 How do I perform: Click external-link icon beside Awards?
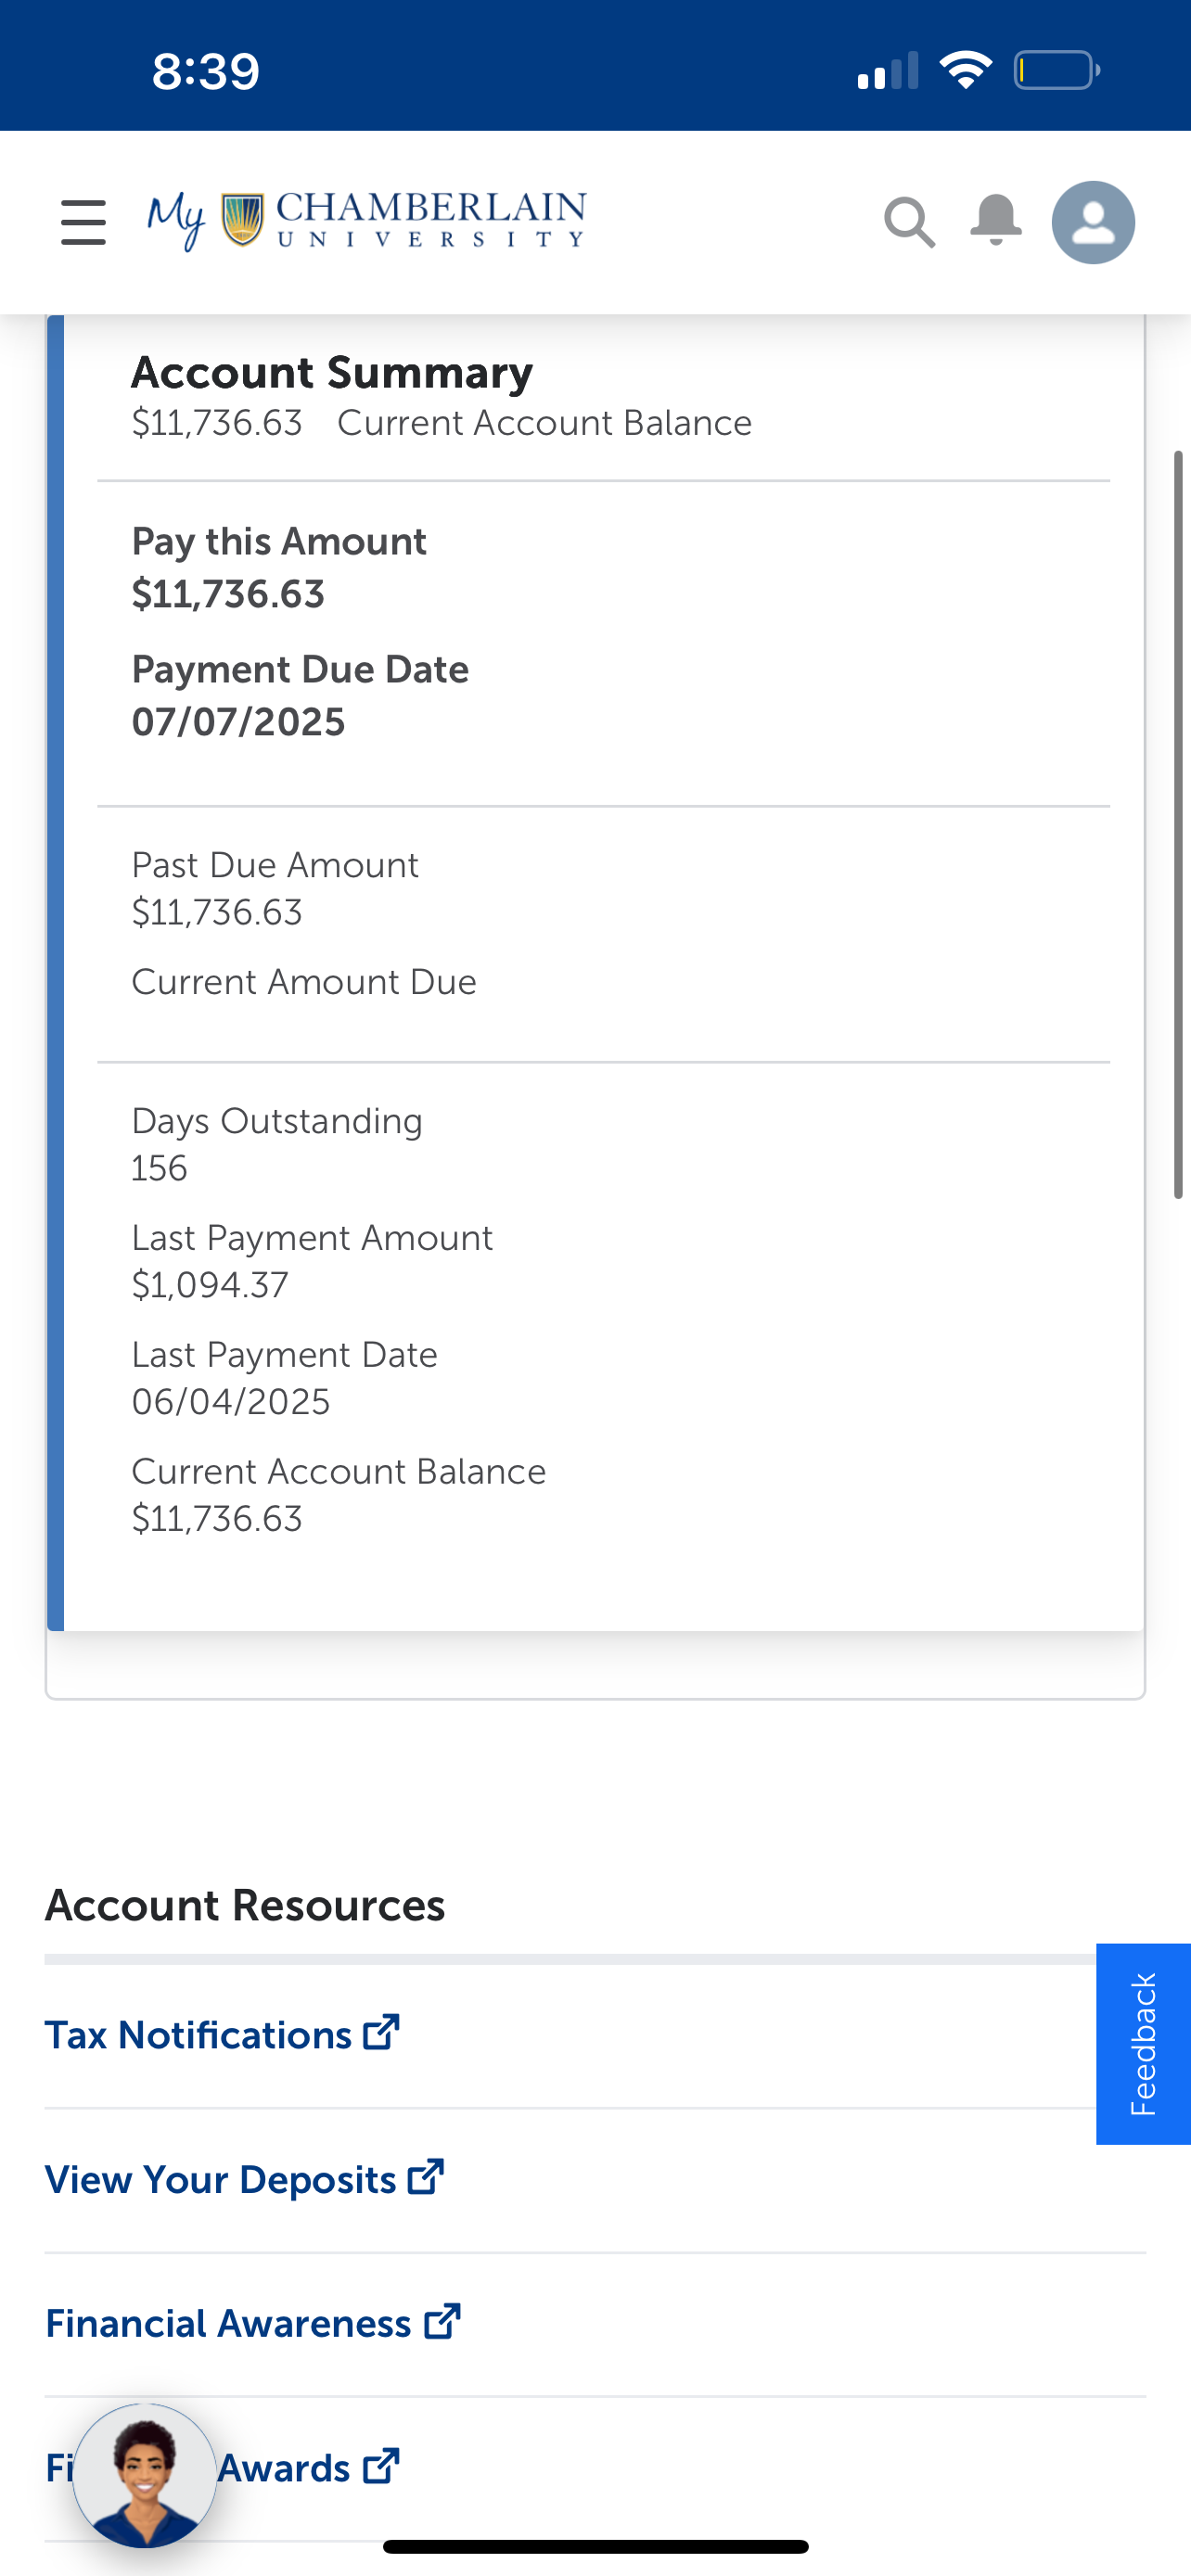click(x=381, y=2466)
